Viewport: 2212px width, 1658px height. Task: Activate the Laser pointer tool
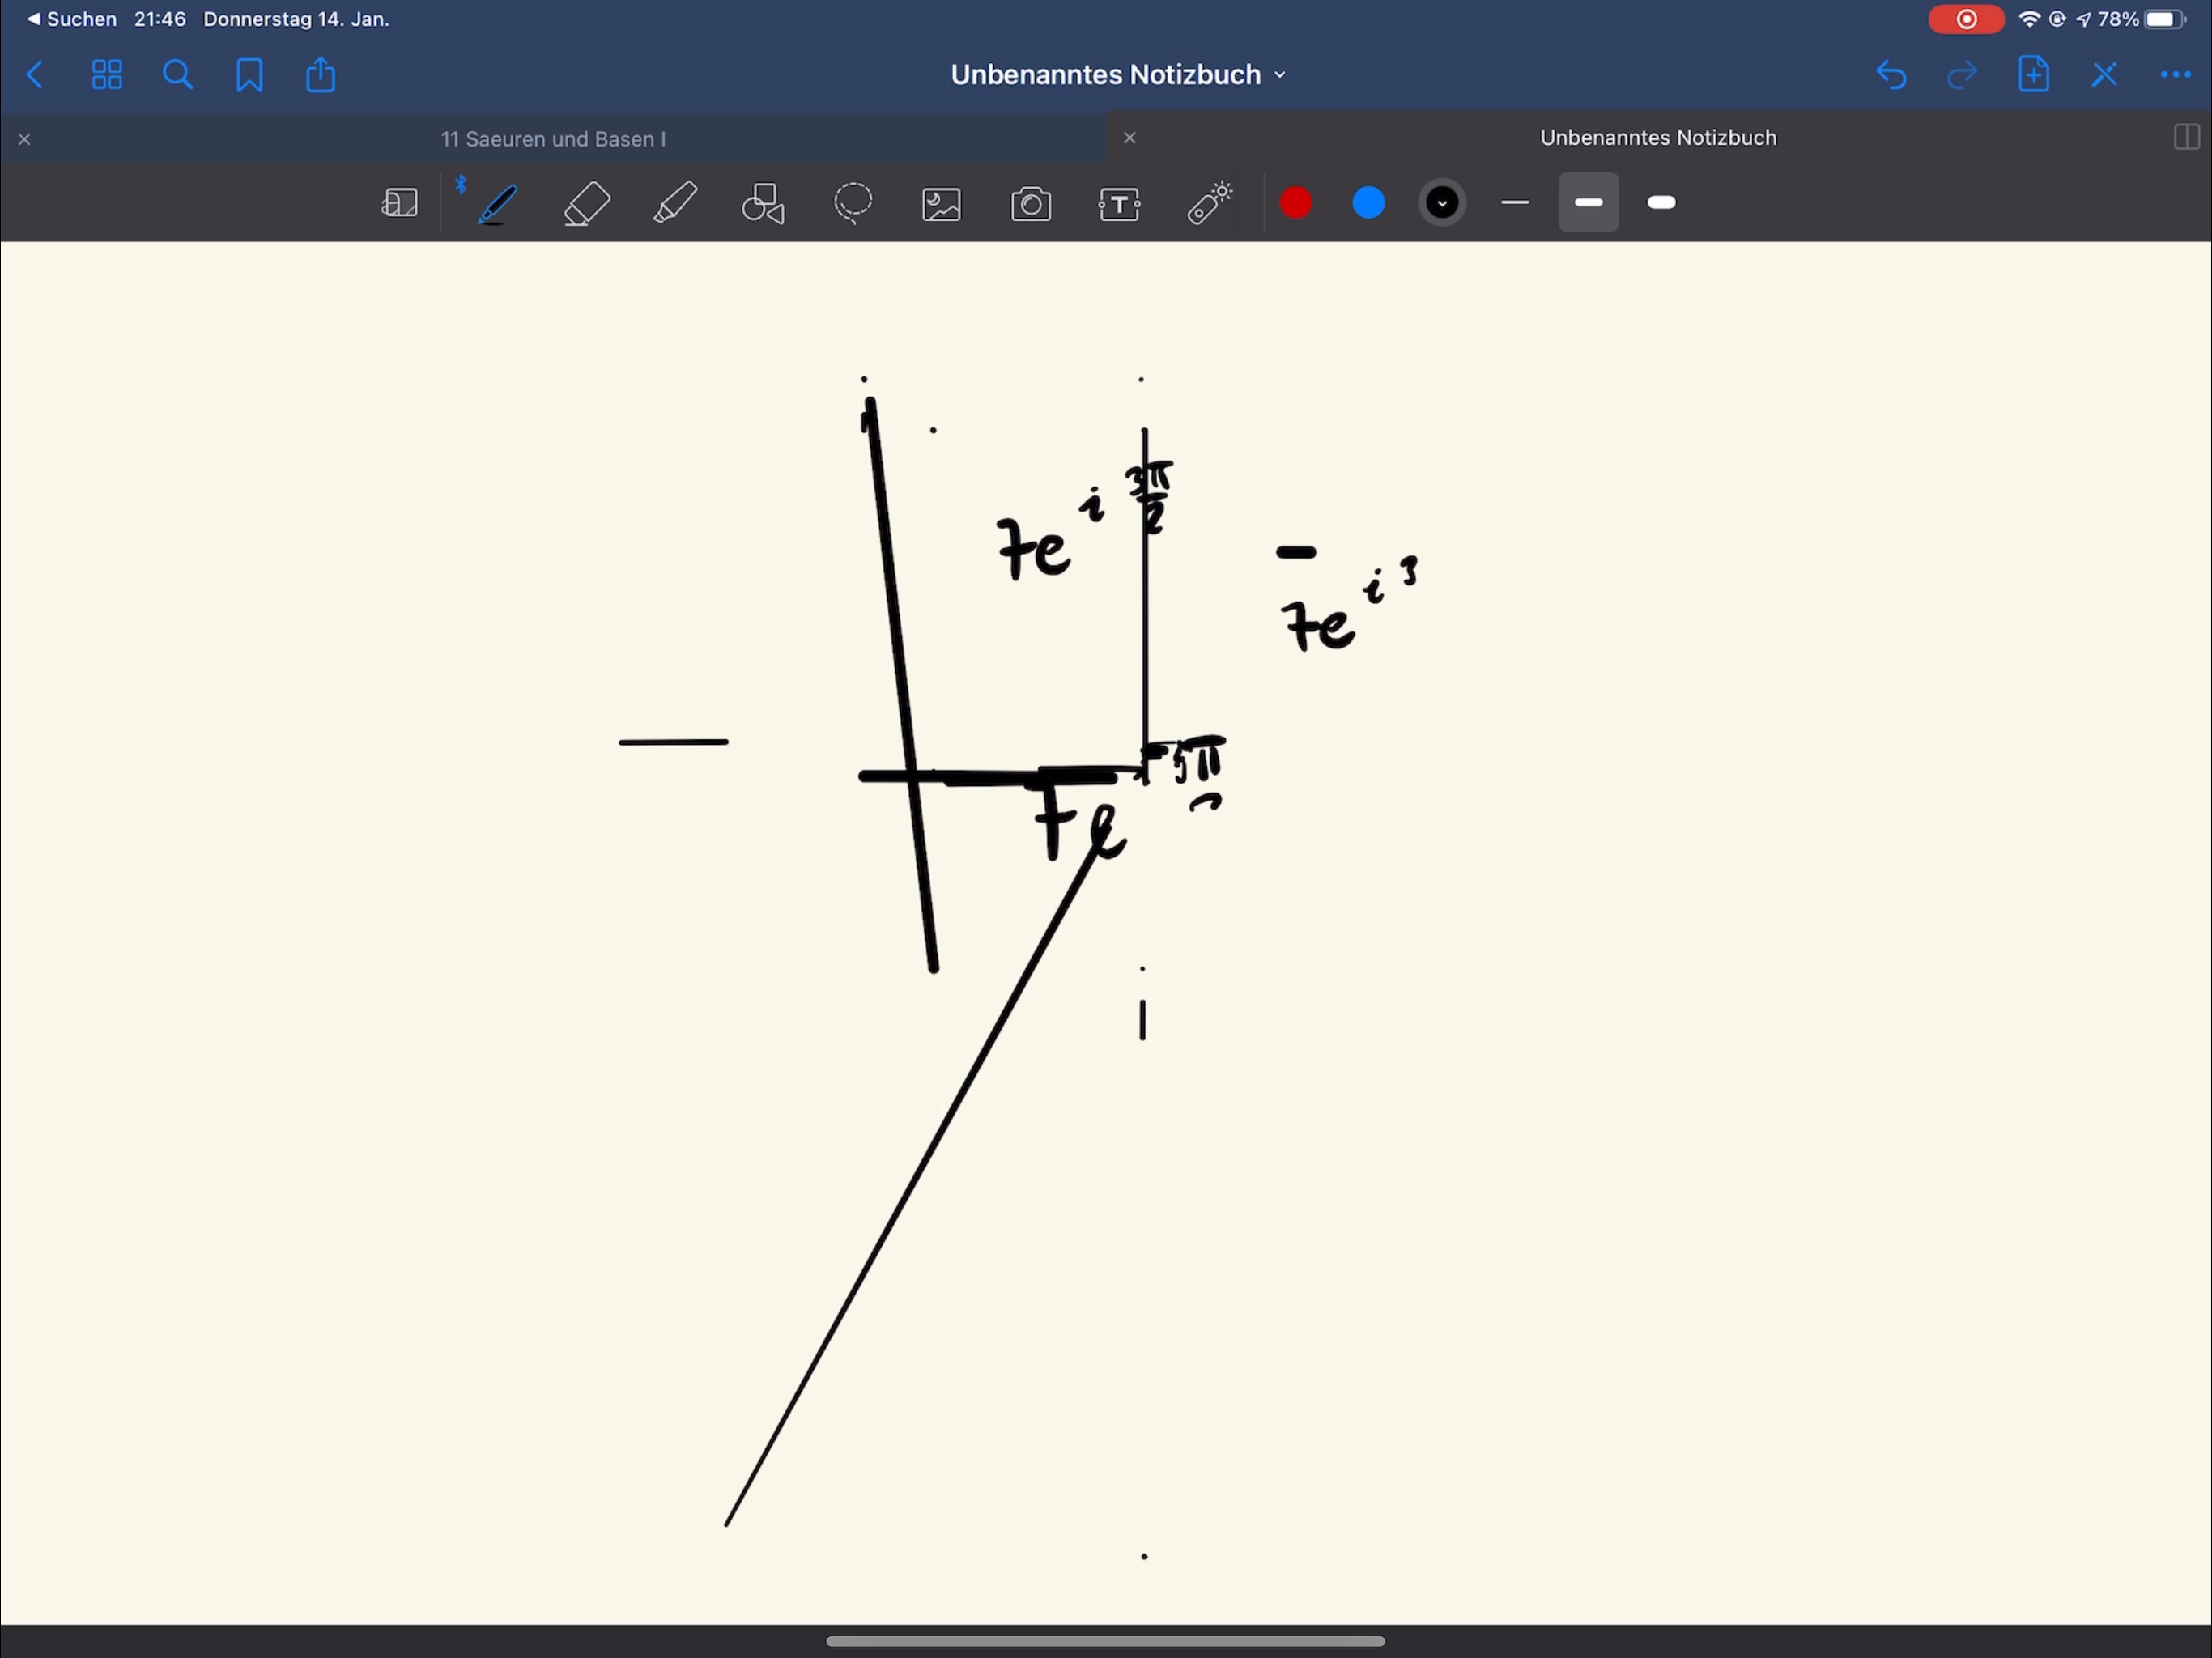[1209, 204]
